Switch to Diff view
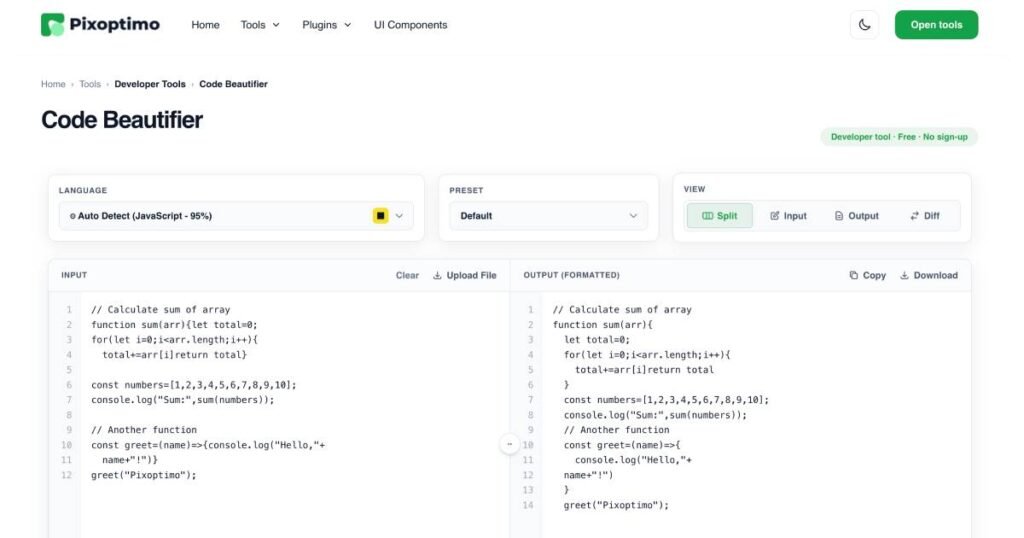Viewport: 1024px width, 538px height. tap(925, 215)
